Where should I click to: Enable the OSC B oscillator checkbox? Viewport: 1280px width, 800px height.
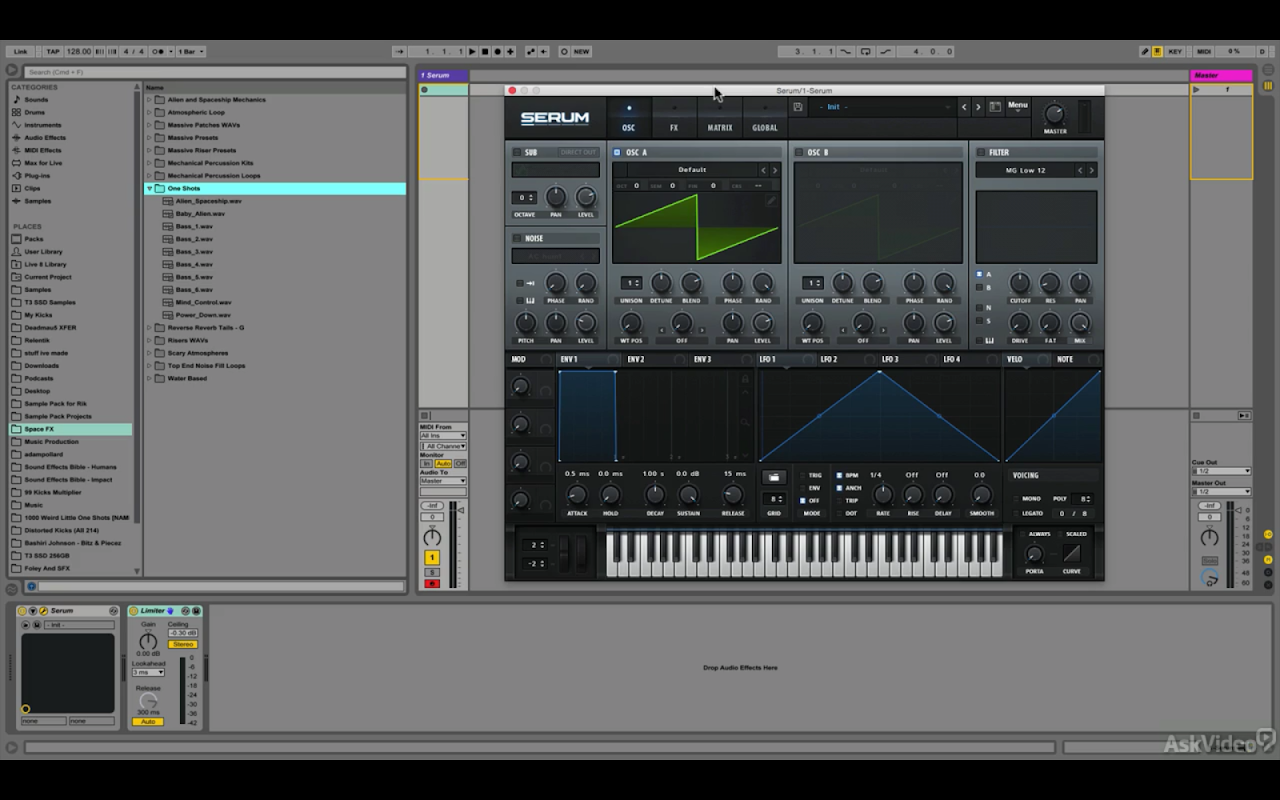799,152
